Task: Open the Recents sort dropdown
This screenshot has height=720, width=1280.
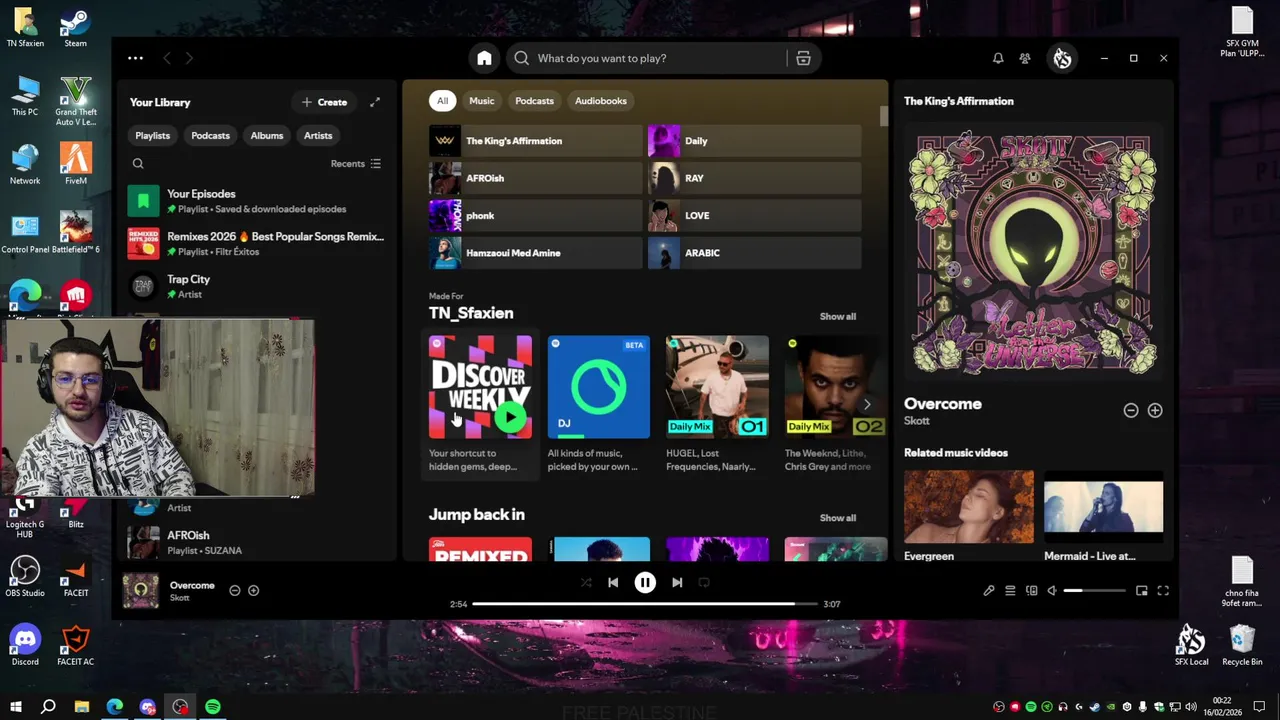Action: tap(356, 164)
